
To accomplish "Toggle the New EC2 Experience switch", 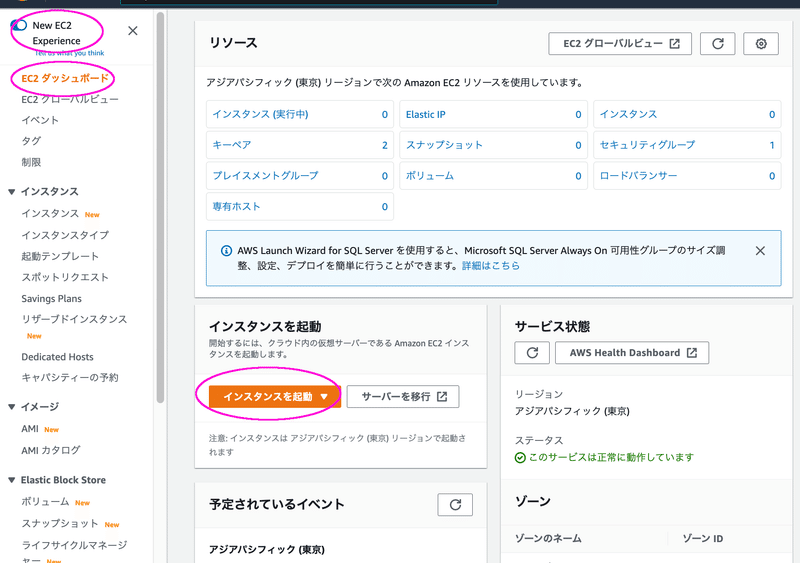I will [19, 25].
